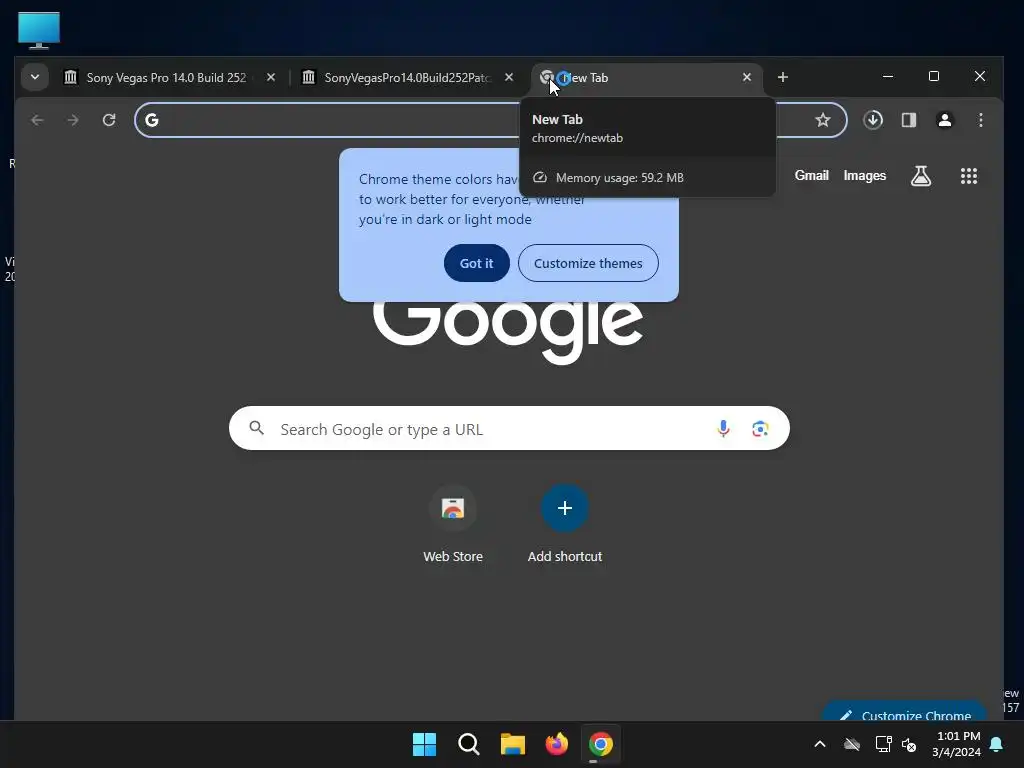Reload the current page
1024x768 pixels.
click(109, 120)
